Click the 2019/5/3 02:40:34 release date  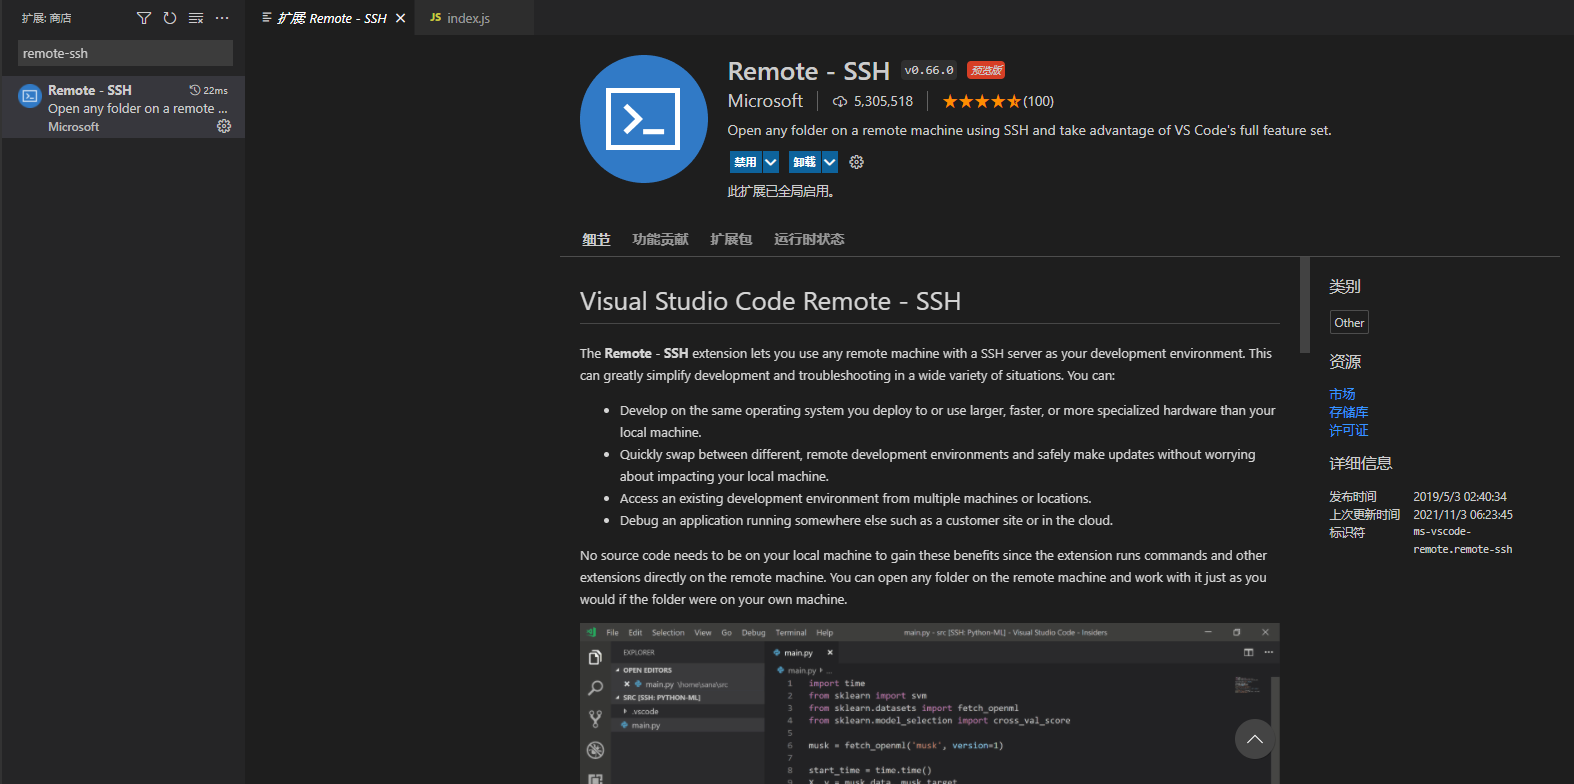click(x=1460, y=496)
